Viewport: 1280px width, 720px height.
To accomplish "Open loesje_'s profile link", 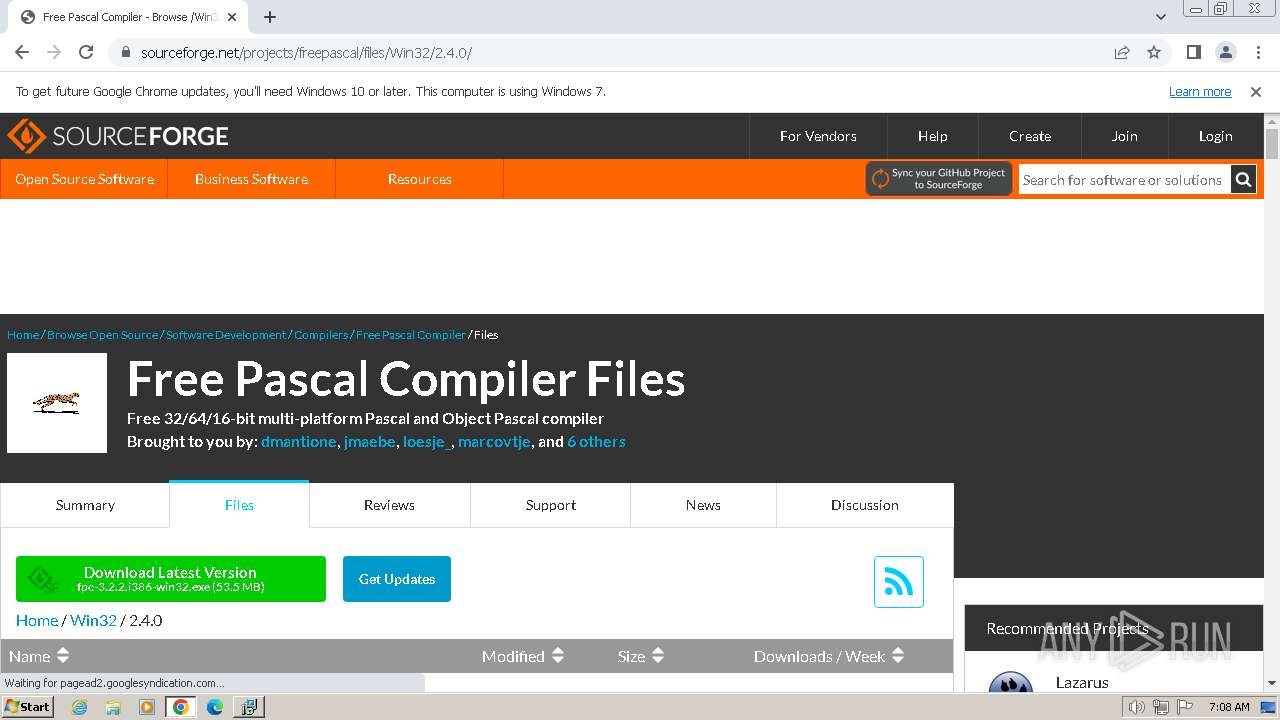I will pyautogui.click(x=427, y=442).
